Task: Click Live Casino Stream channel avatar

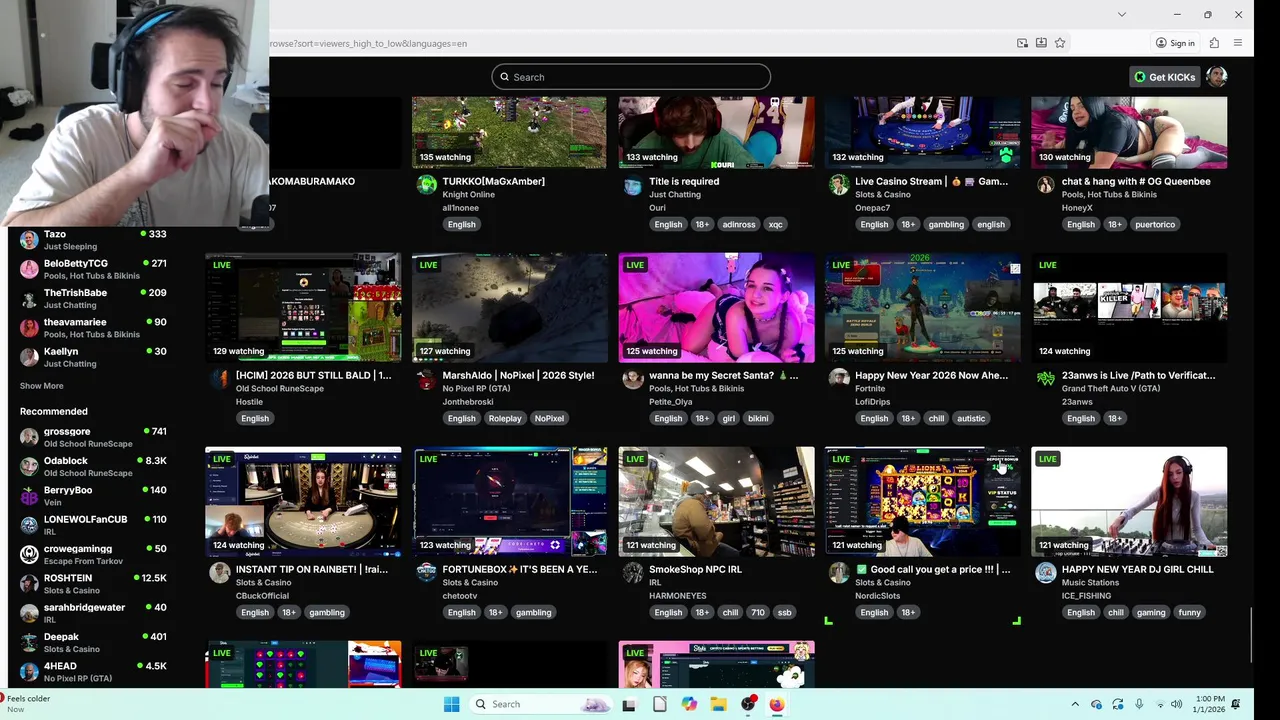Action: [x=839, y=185]
